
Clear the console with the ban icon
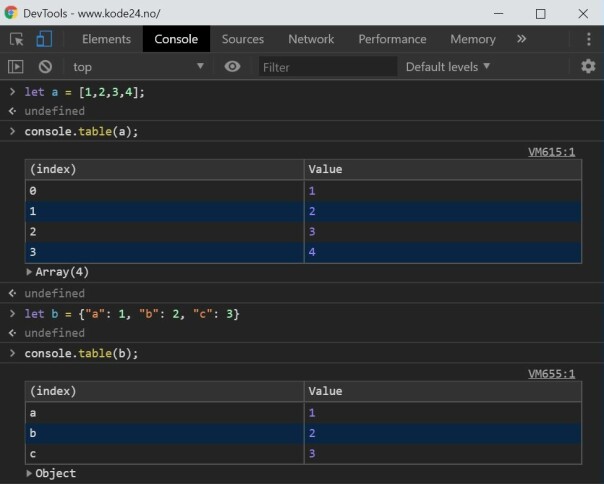[x=45, y=67]
